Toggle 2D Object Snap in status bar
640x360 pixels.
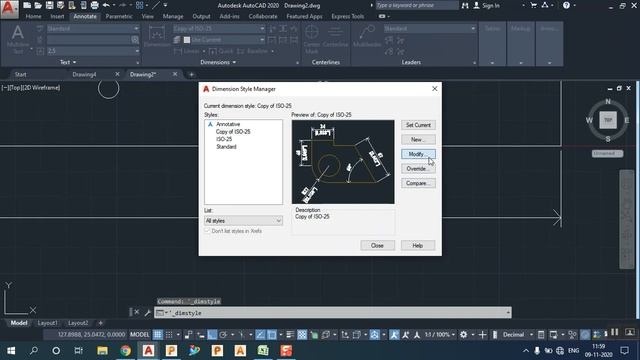pyautogui.click(x=272, y=335)
